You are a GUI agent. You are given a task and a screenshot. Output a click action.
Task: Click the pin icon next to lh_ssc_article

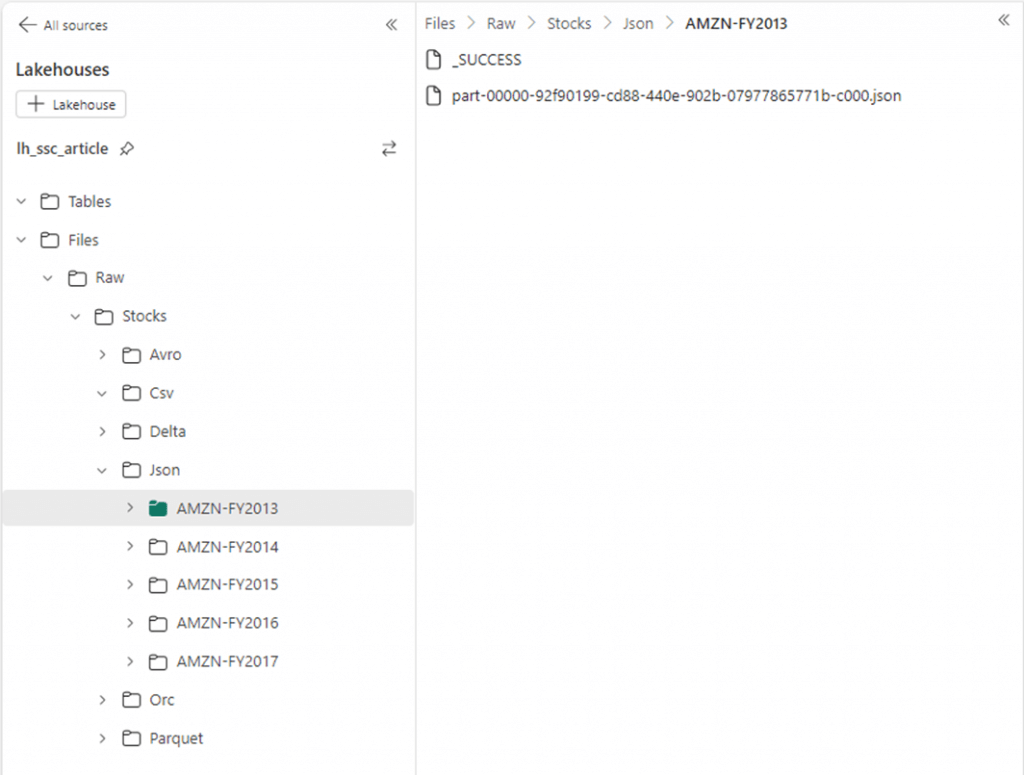(127, 149)
